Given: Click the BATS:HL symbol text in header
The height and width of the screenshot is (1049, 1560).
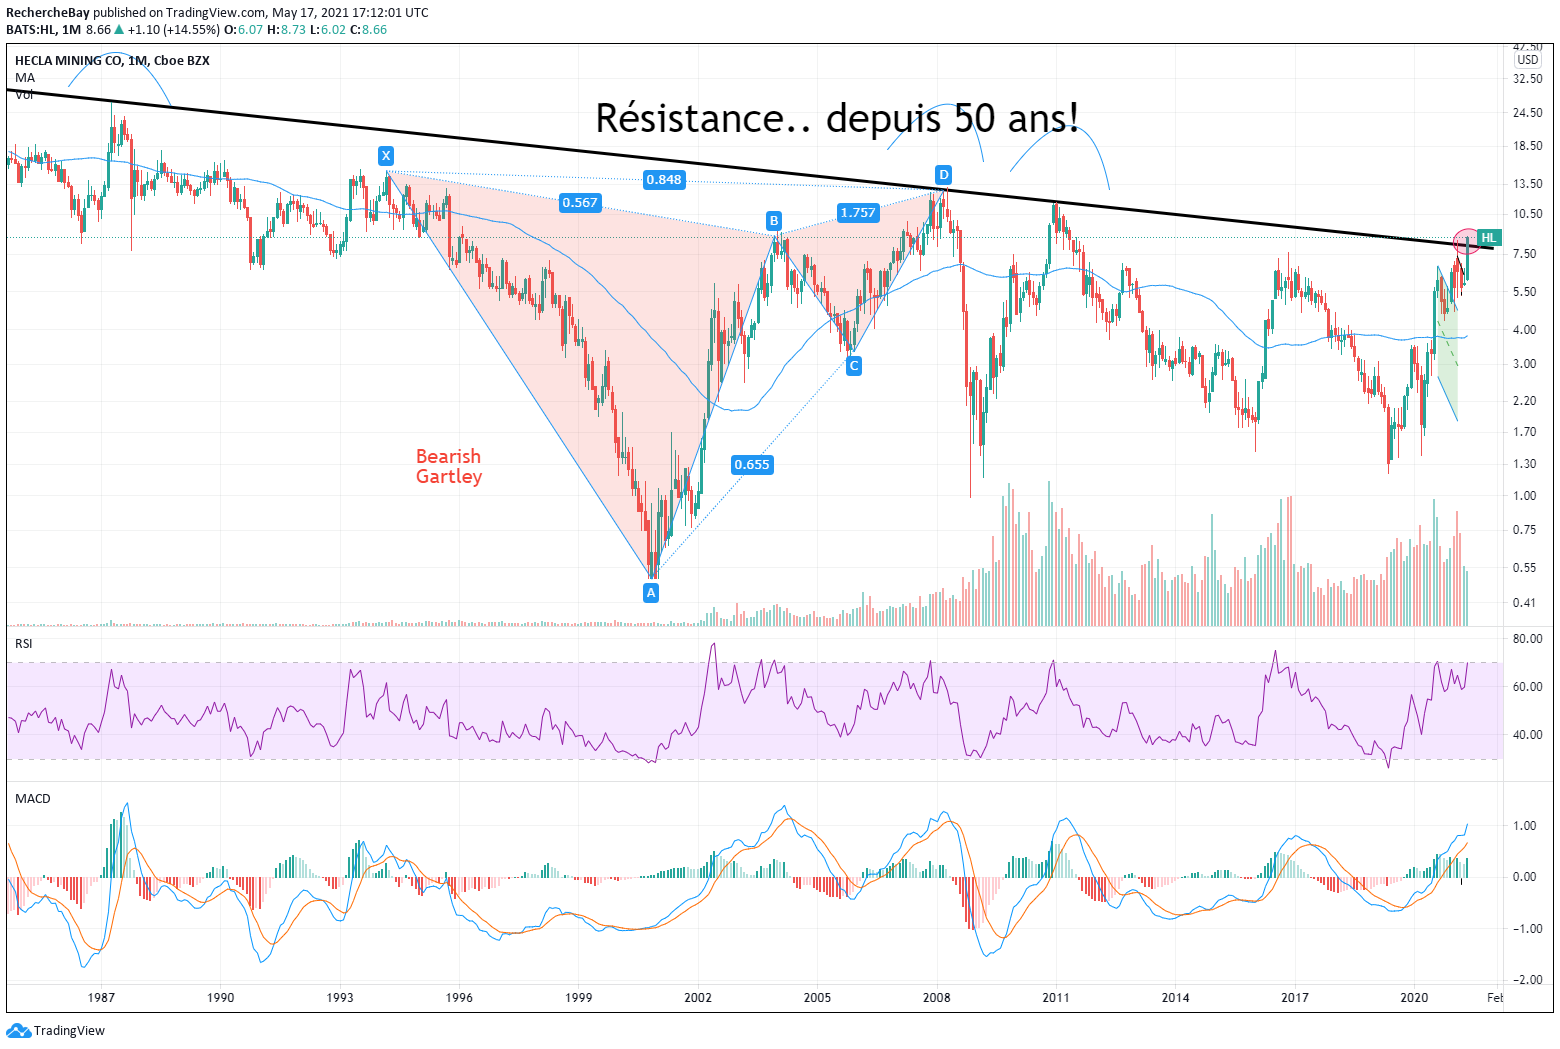Looking at the screenshot, I should (29, 30).
